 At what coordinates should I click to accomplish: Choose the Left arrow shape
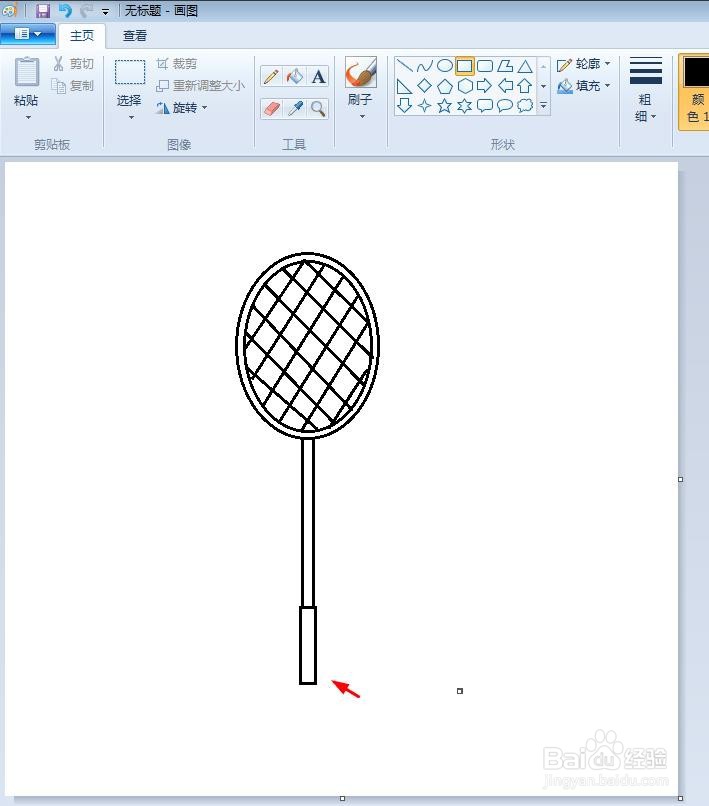click(505, 86)
